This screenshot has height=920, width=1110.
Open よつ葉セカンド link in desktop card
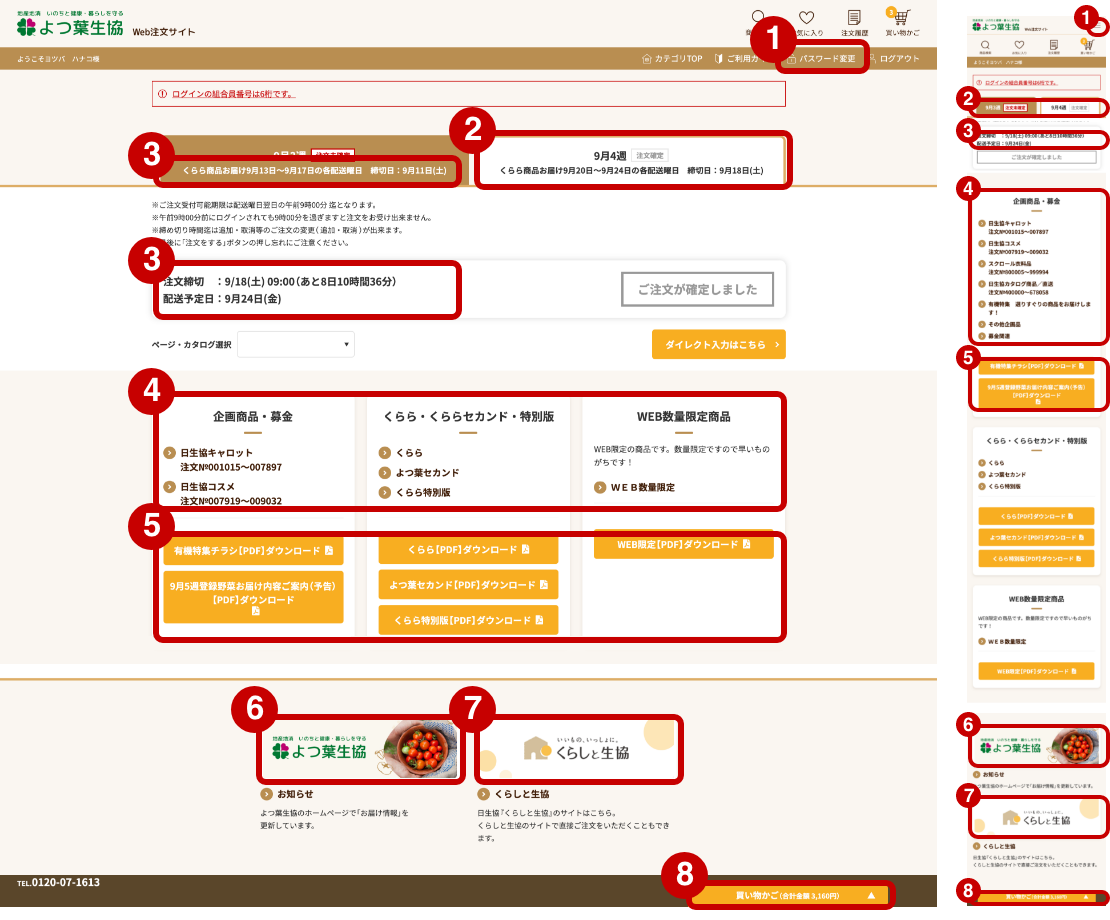coord(419,473)
